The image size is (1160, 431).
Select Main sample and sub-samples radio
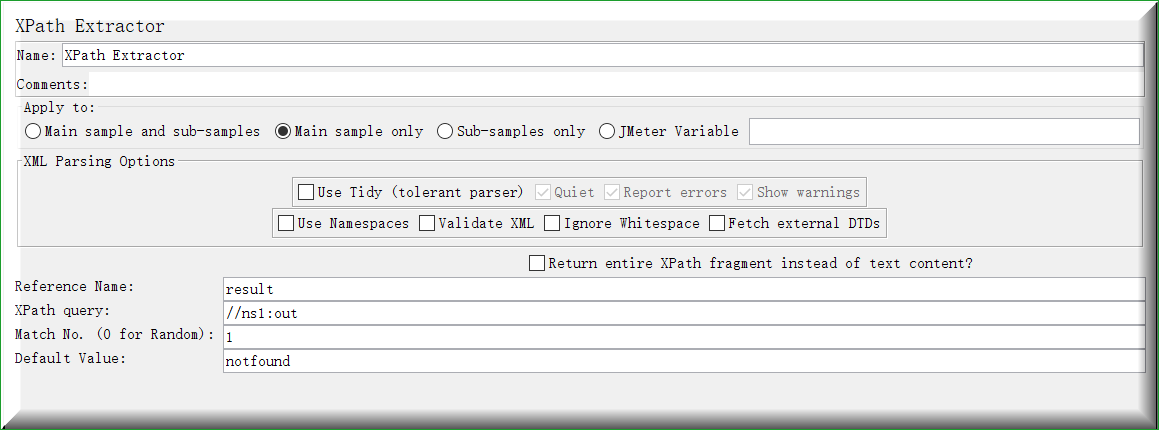coord(143,132)
